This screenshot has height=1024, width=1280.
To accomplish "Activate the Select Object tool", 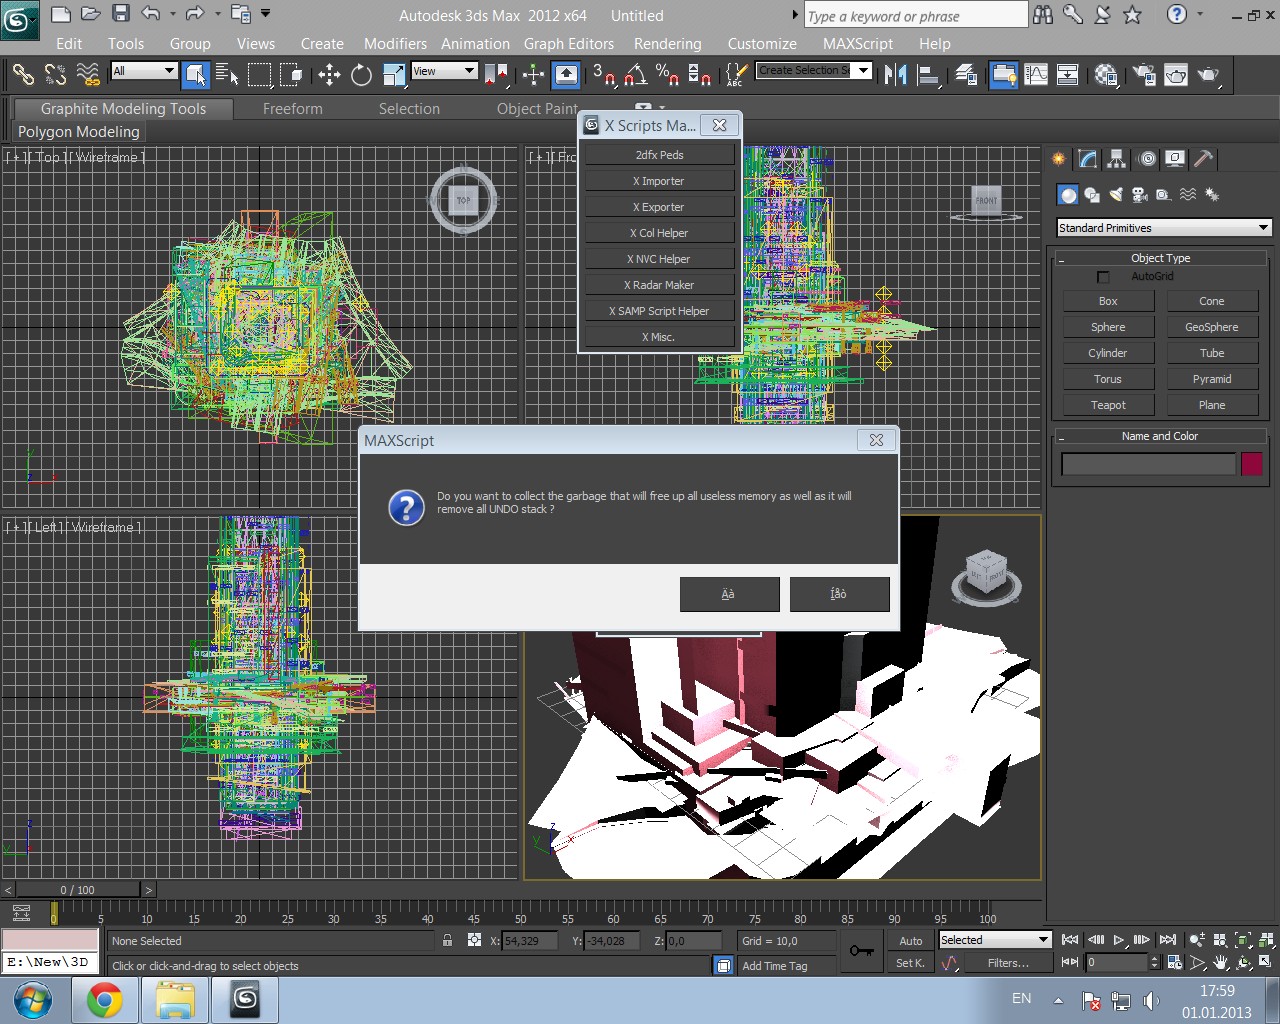I will click(x=196, y=74).
